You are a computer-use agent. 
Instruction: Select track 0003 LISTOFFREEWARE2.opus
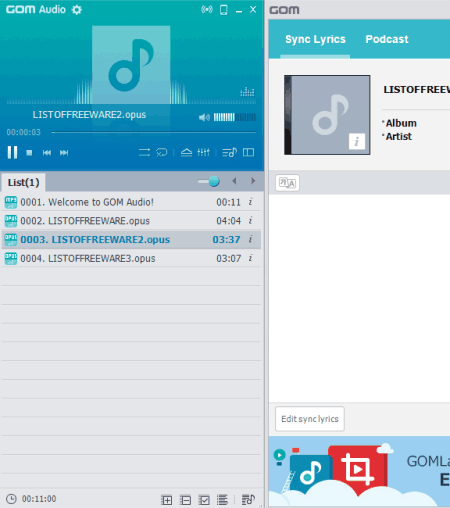click(x=131, y=239)
